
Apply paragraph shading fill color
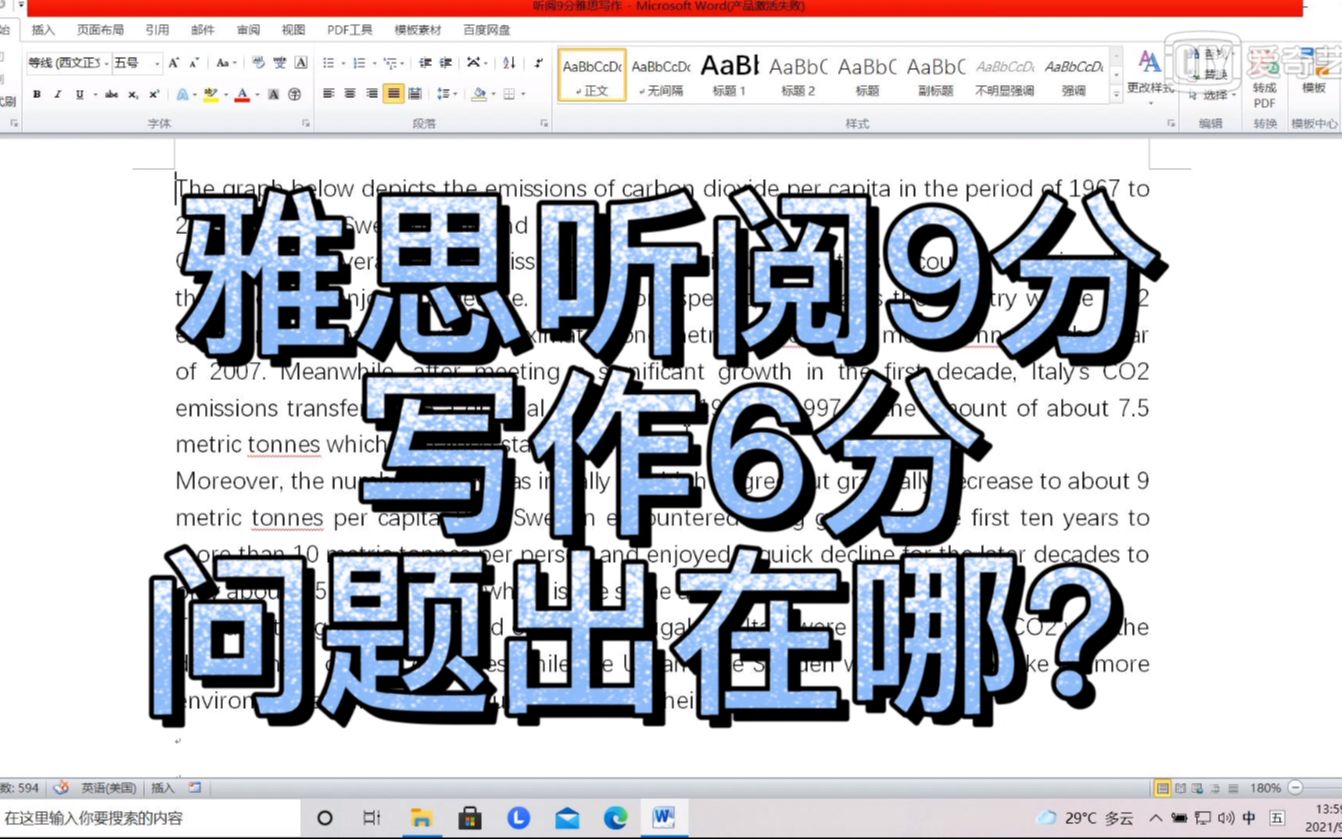point(478,94)
